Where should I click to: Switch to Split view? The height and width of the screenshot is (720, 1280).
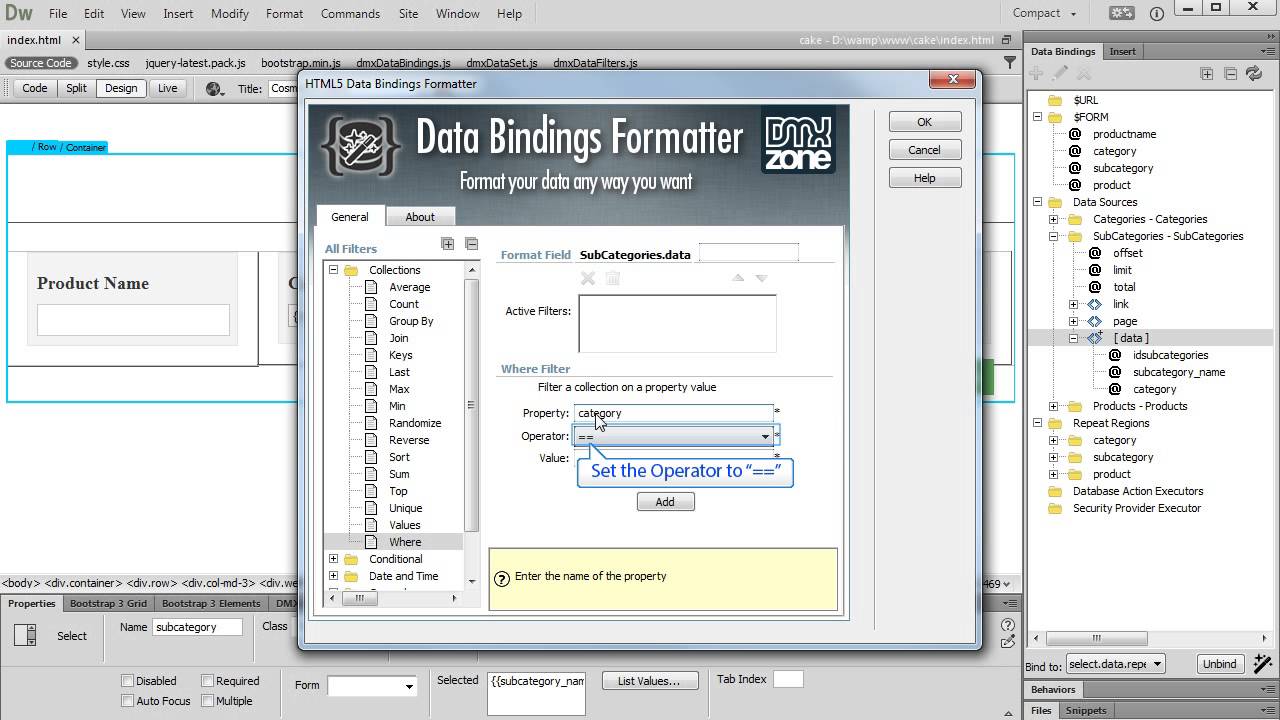click(x=77, y=88)
